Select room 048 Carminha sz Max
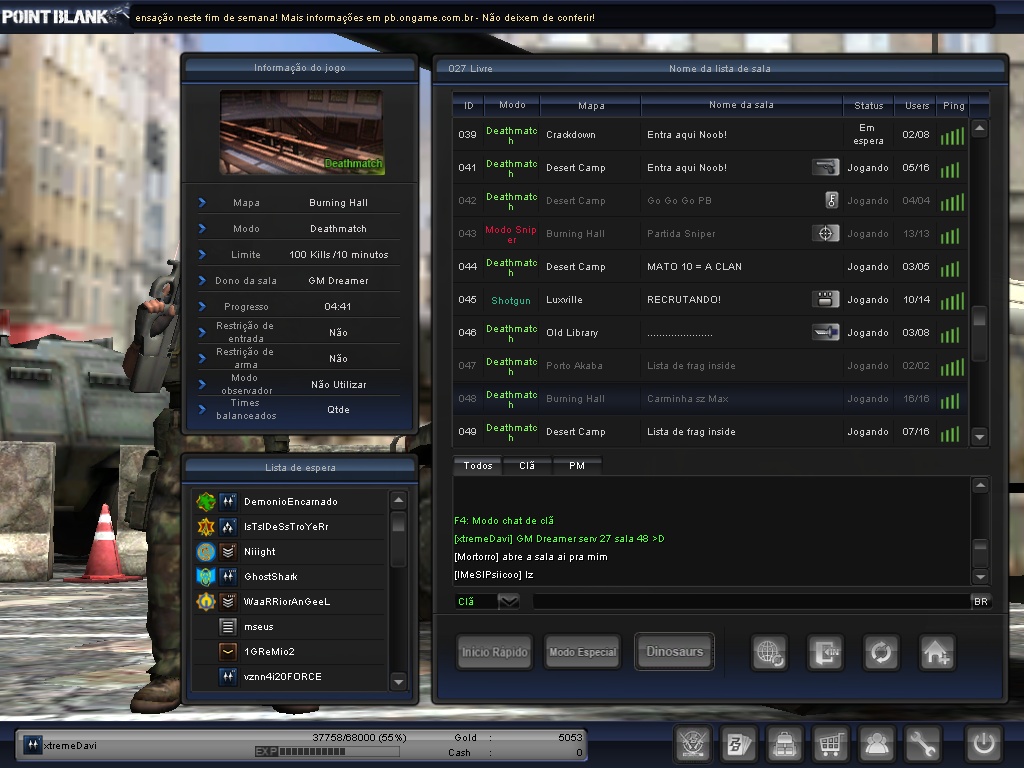 pos(709,398)
